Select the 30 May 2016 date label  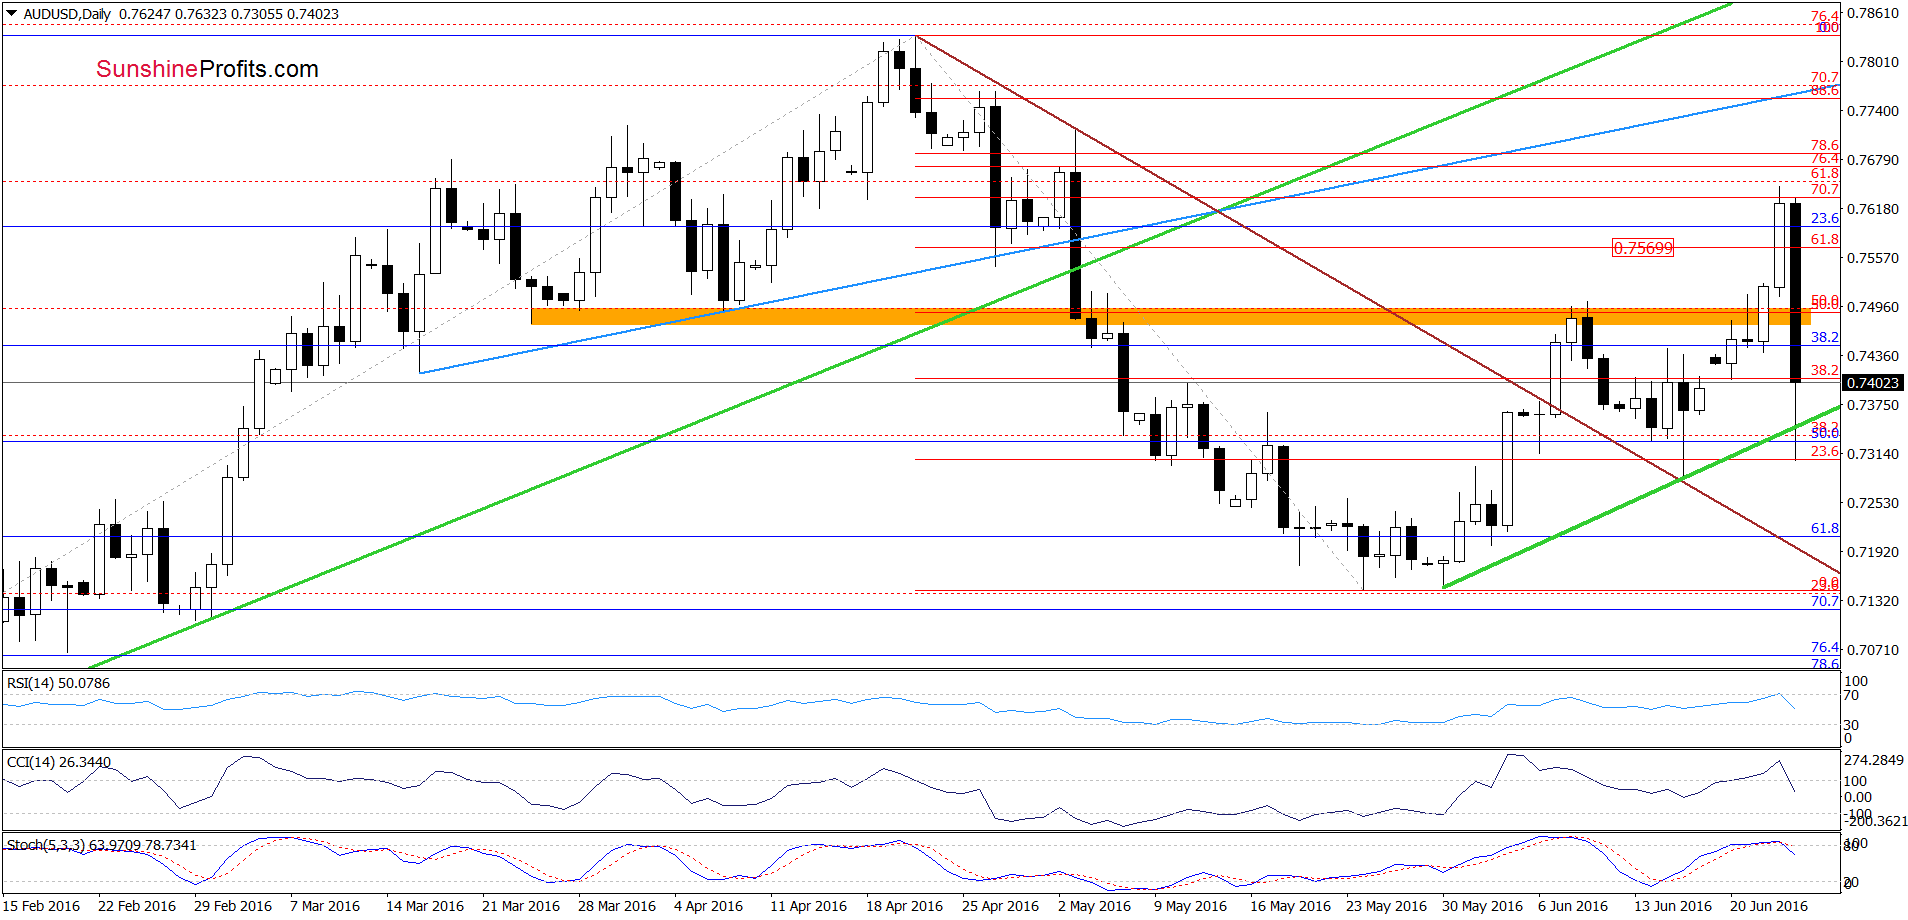pyautogui.click(x=1482, y=906)
